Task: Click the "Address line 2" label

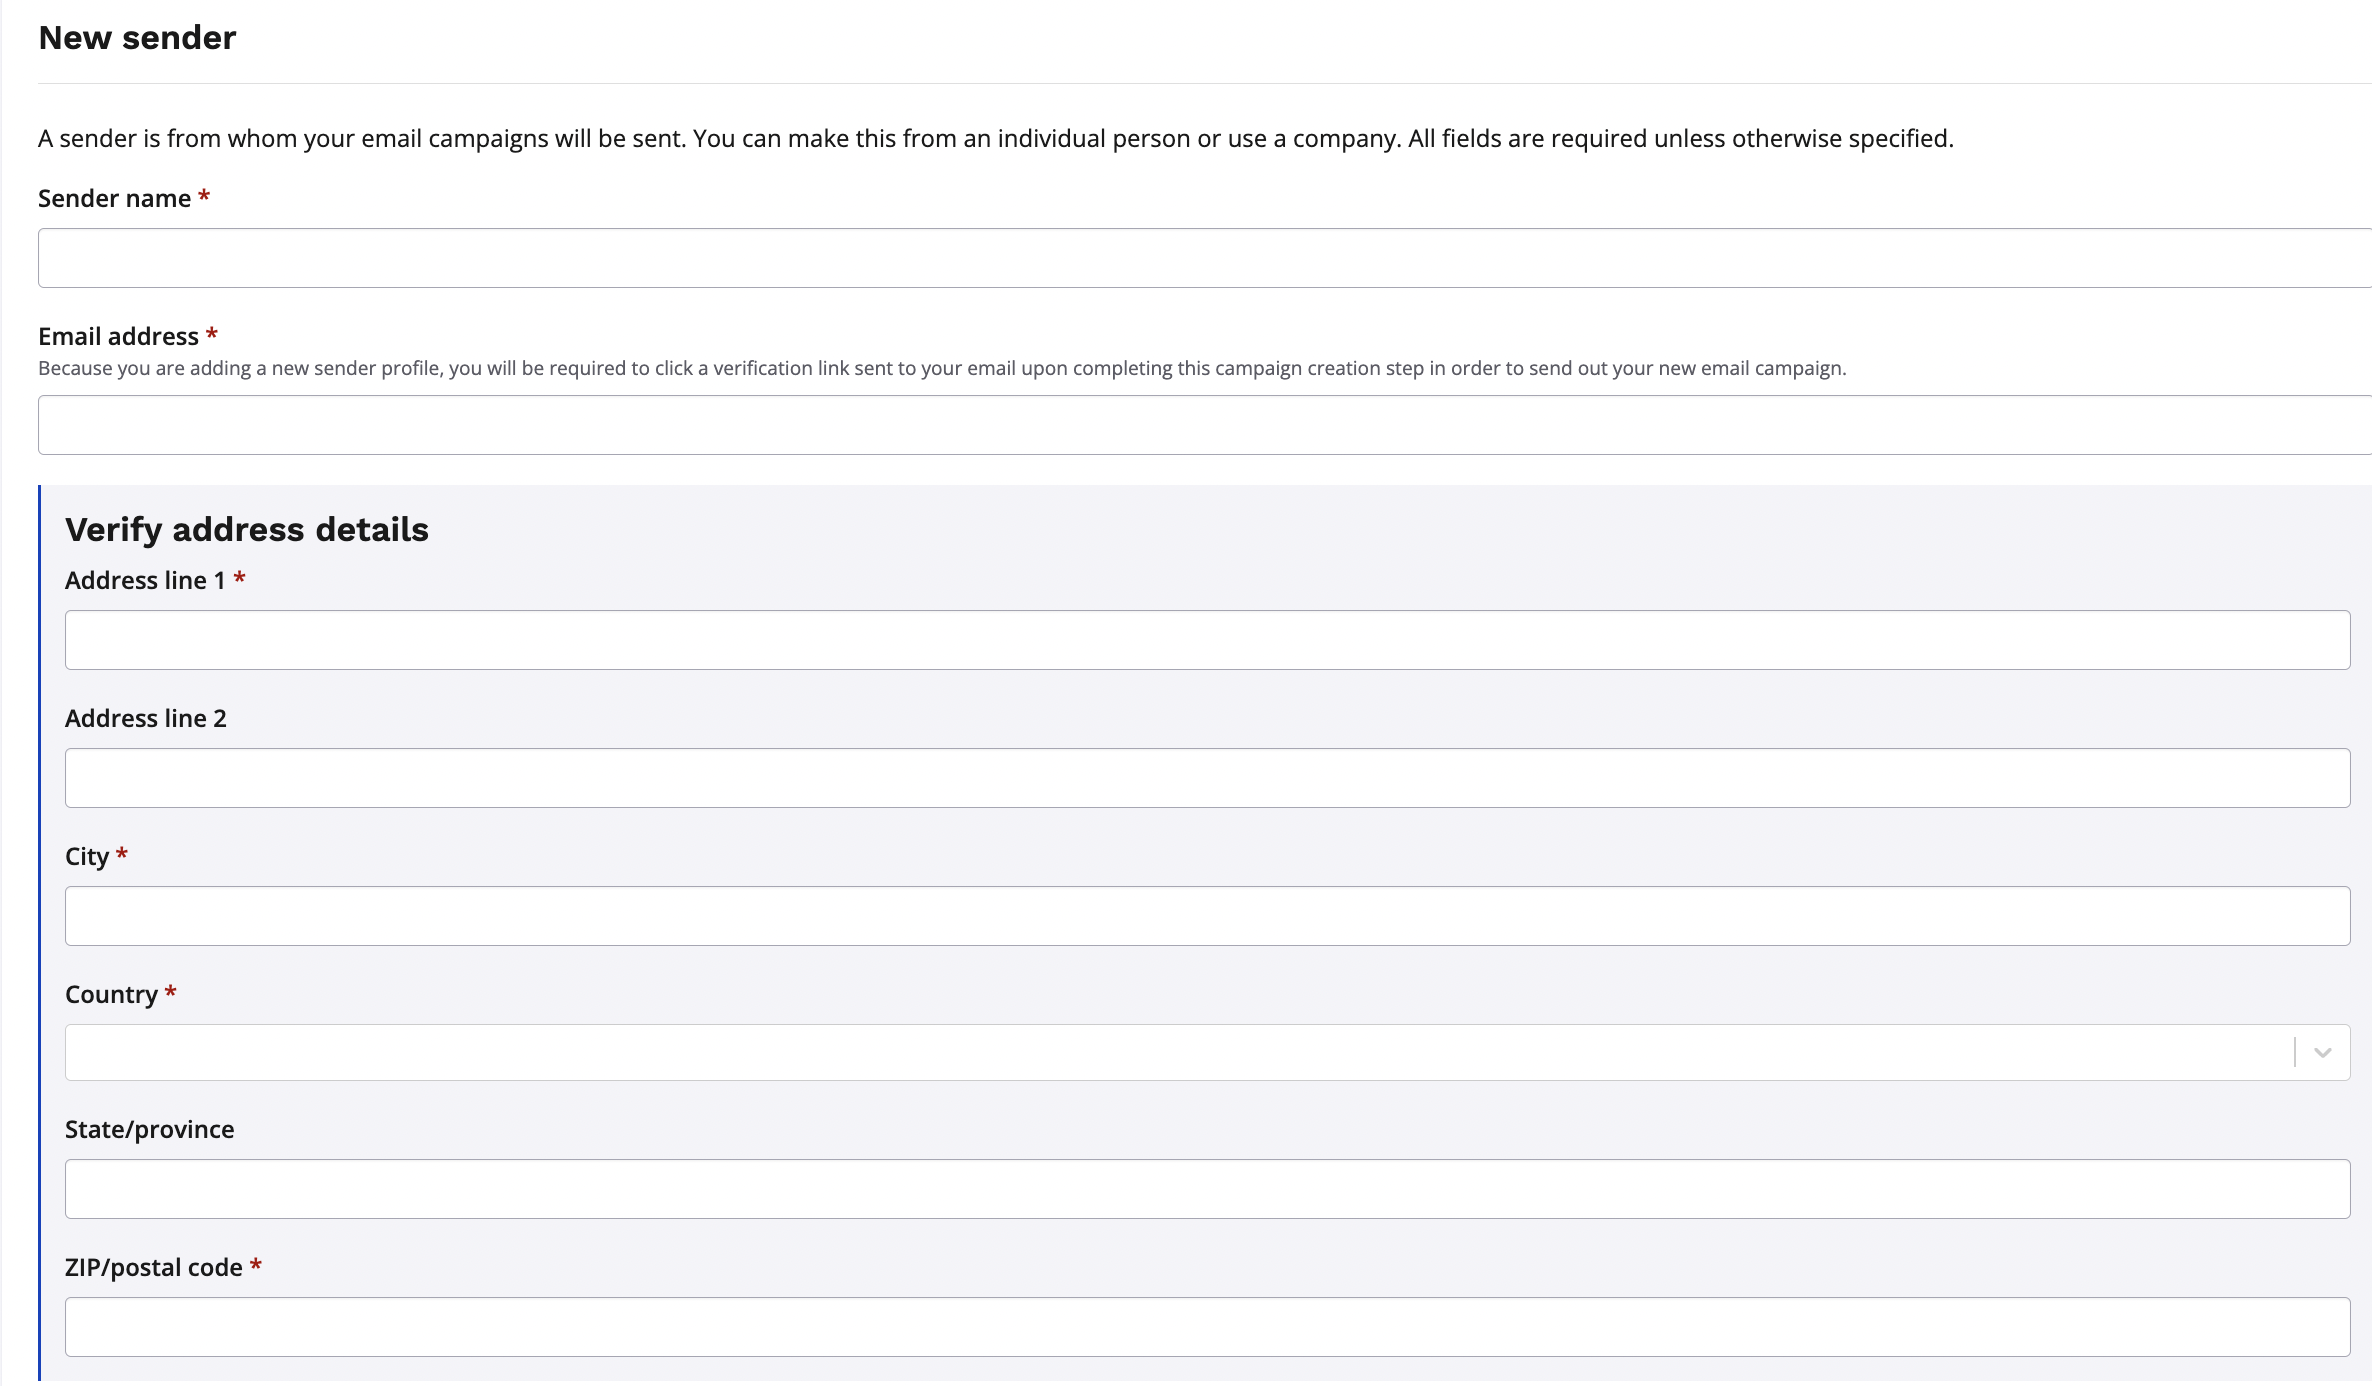Action: click(146, 718)
